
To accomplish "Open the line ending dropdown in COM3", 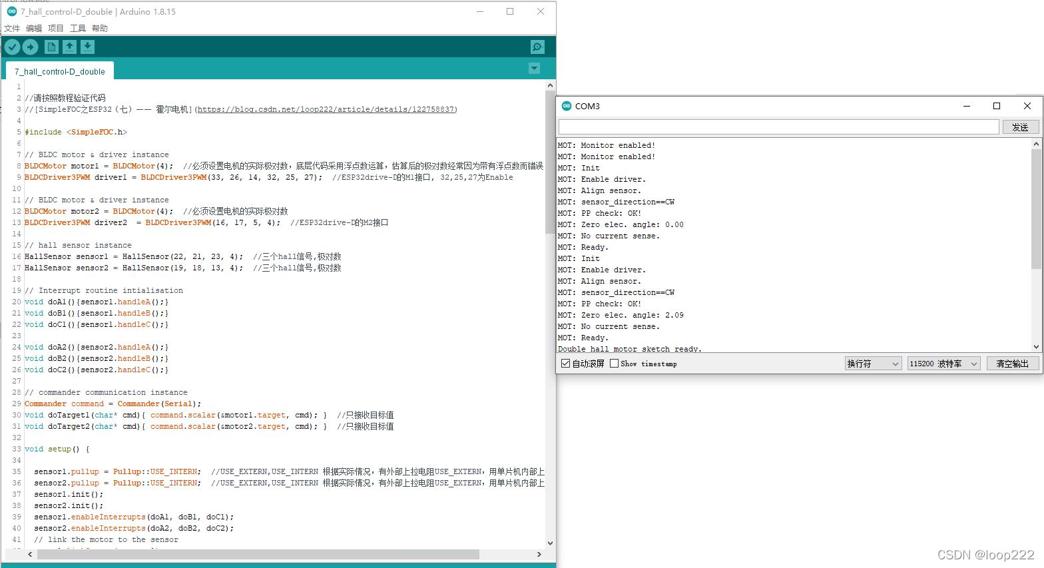I will [872, 364].
